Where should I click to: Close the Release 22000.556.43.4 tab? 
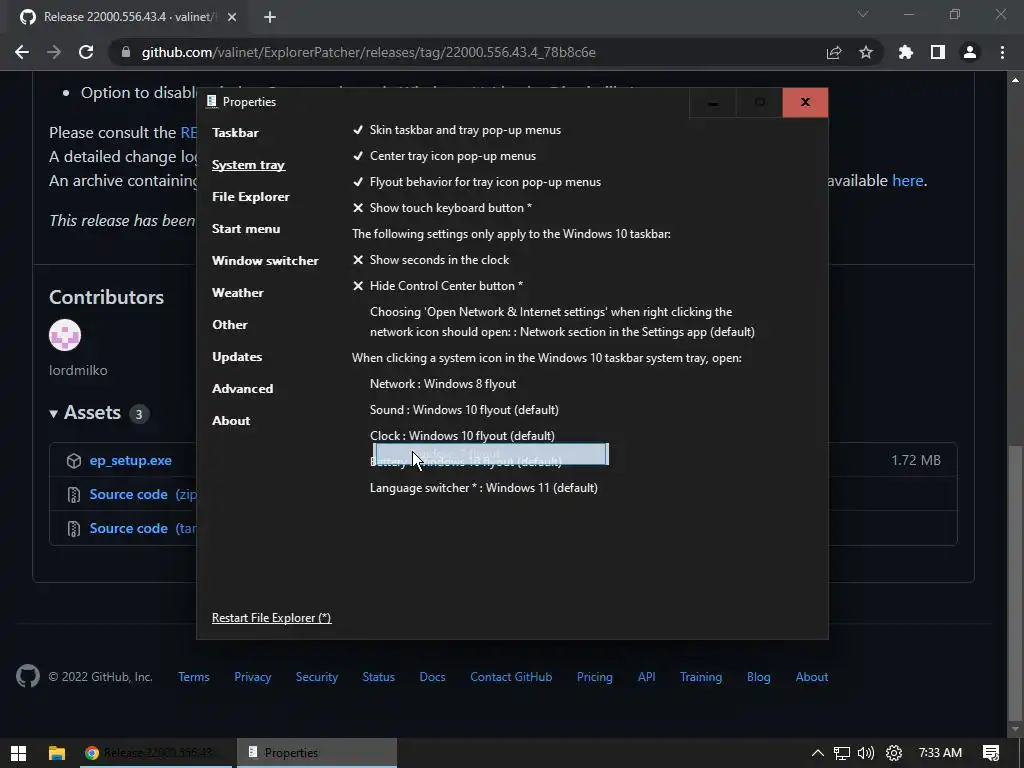(232, 17)
